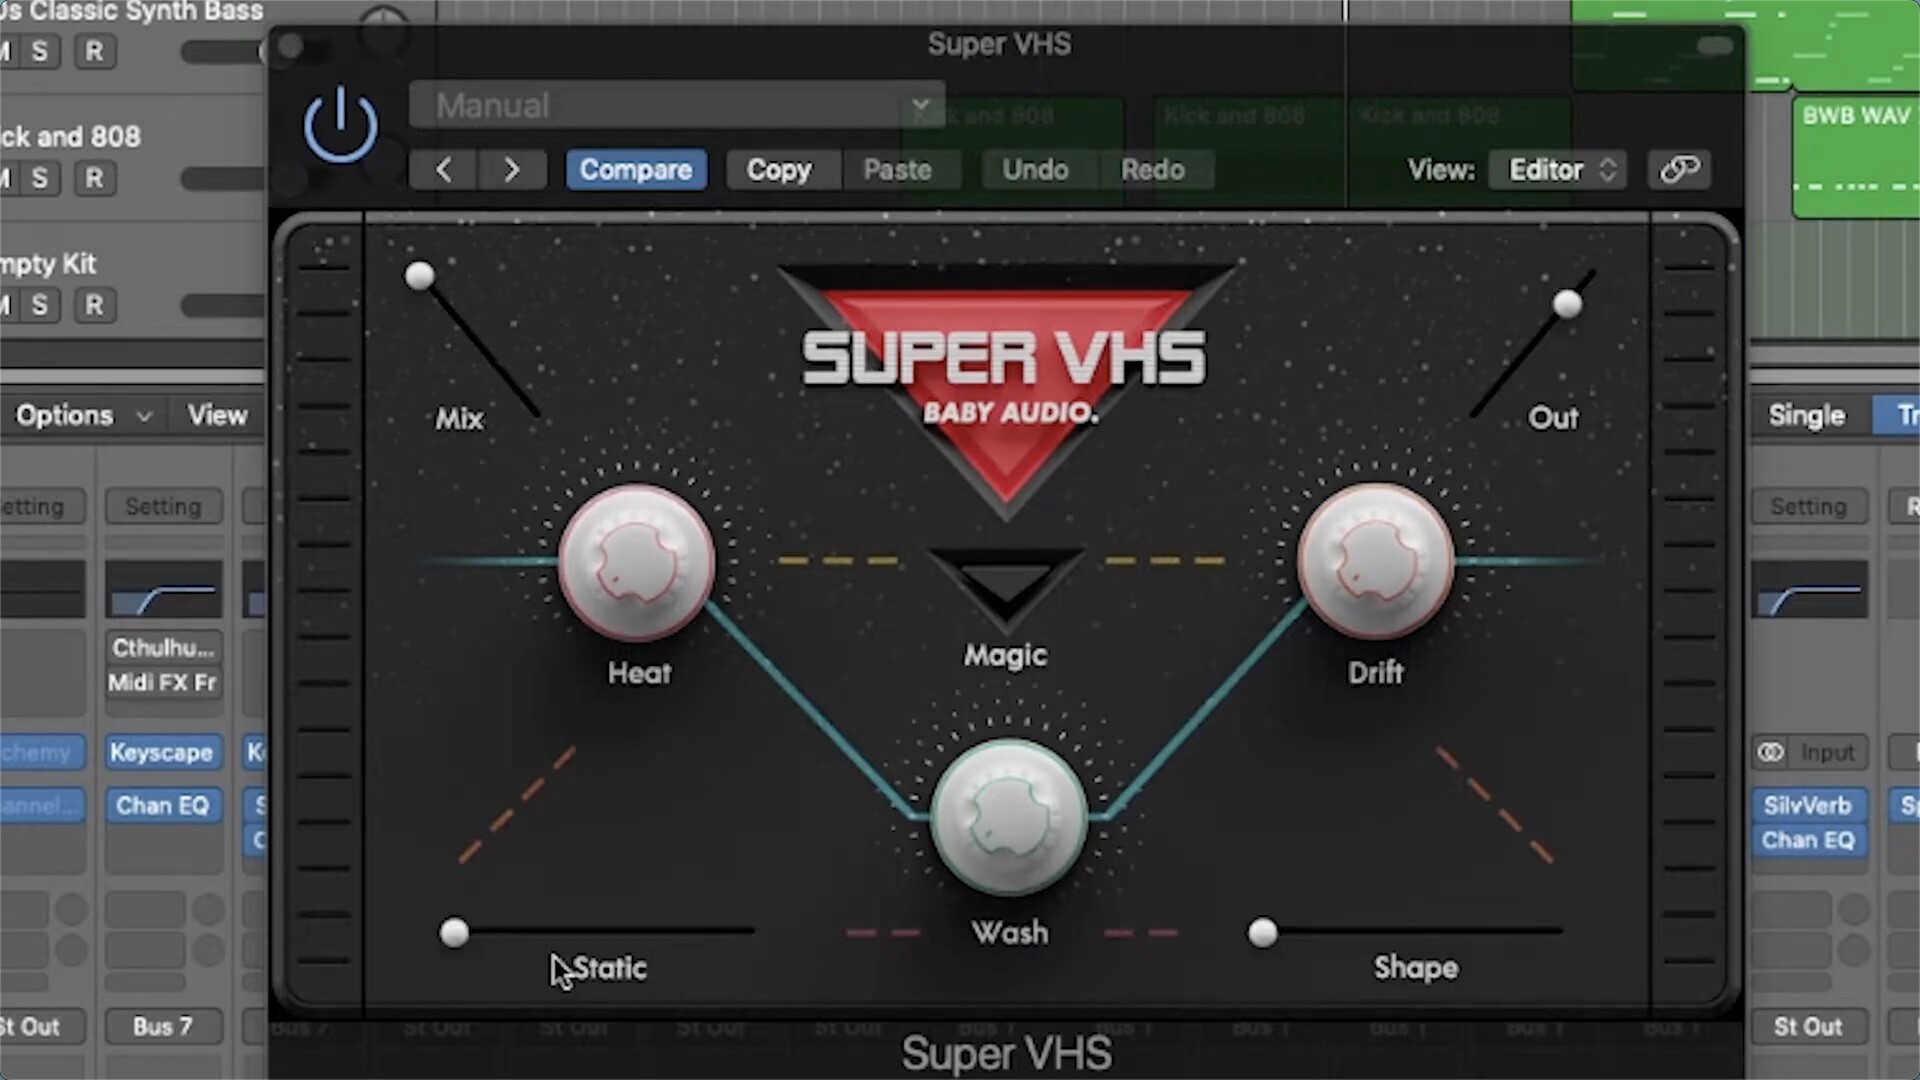Close the Super VHS plugin window
Image resolution: width=1920 pixels, height=1080 pixels.
(291, 46)
